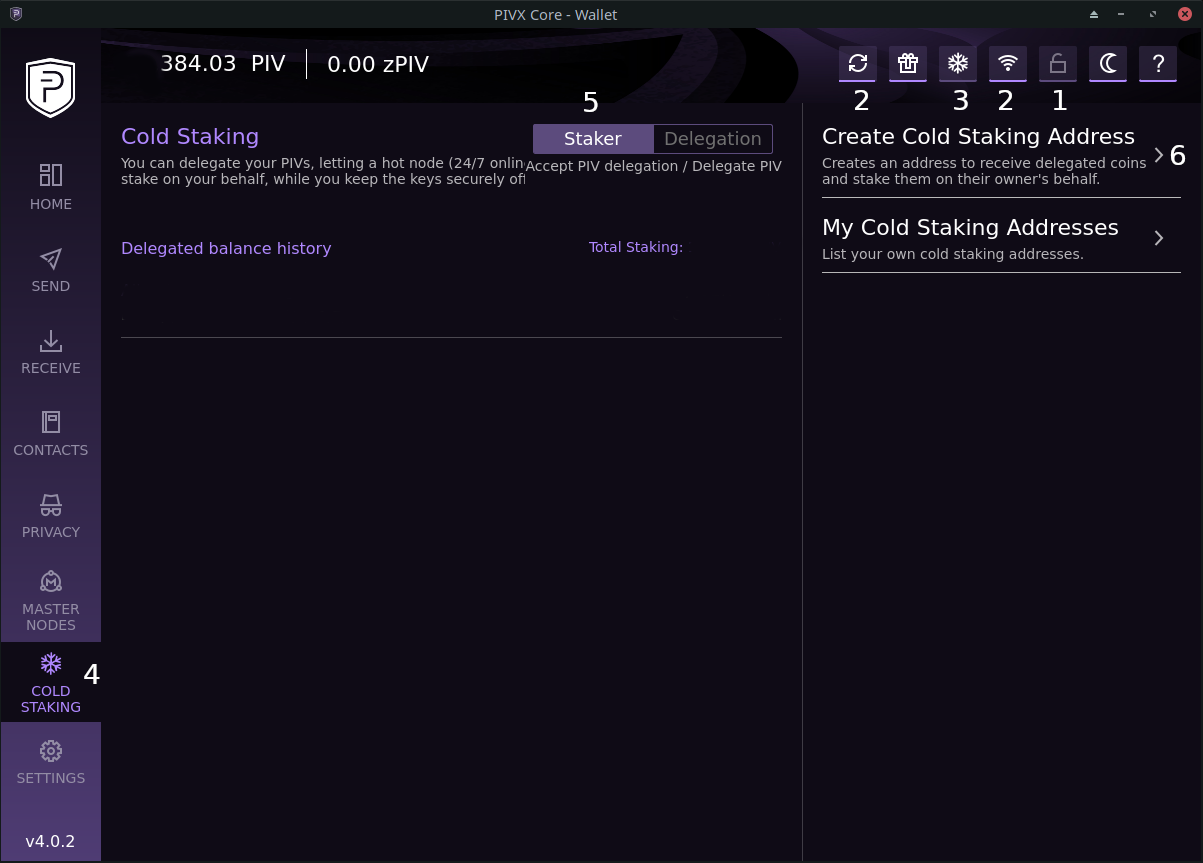Open the Receive page
This screenshot has height=863, width=1203.
pos(51,351)
